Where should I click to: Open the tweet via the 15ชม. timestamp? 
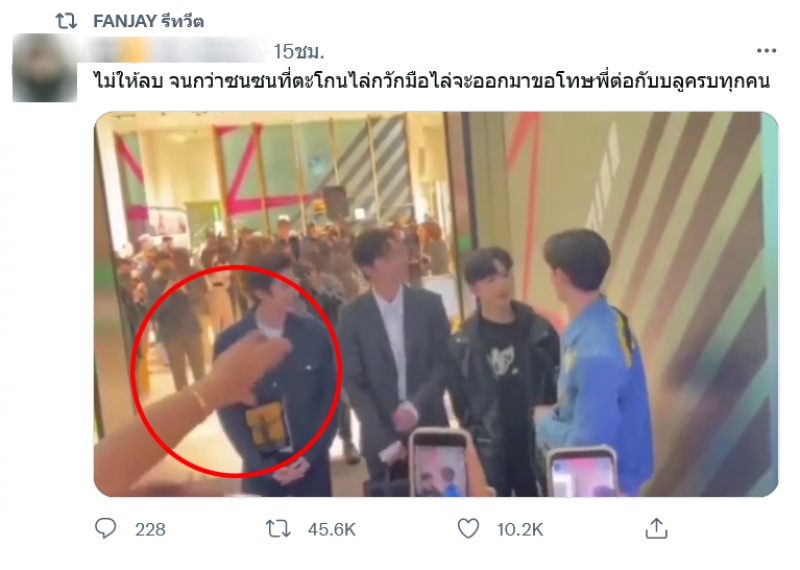[298, 52]
